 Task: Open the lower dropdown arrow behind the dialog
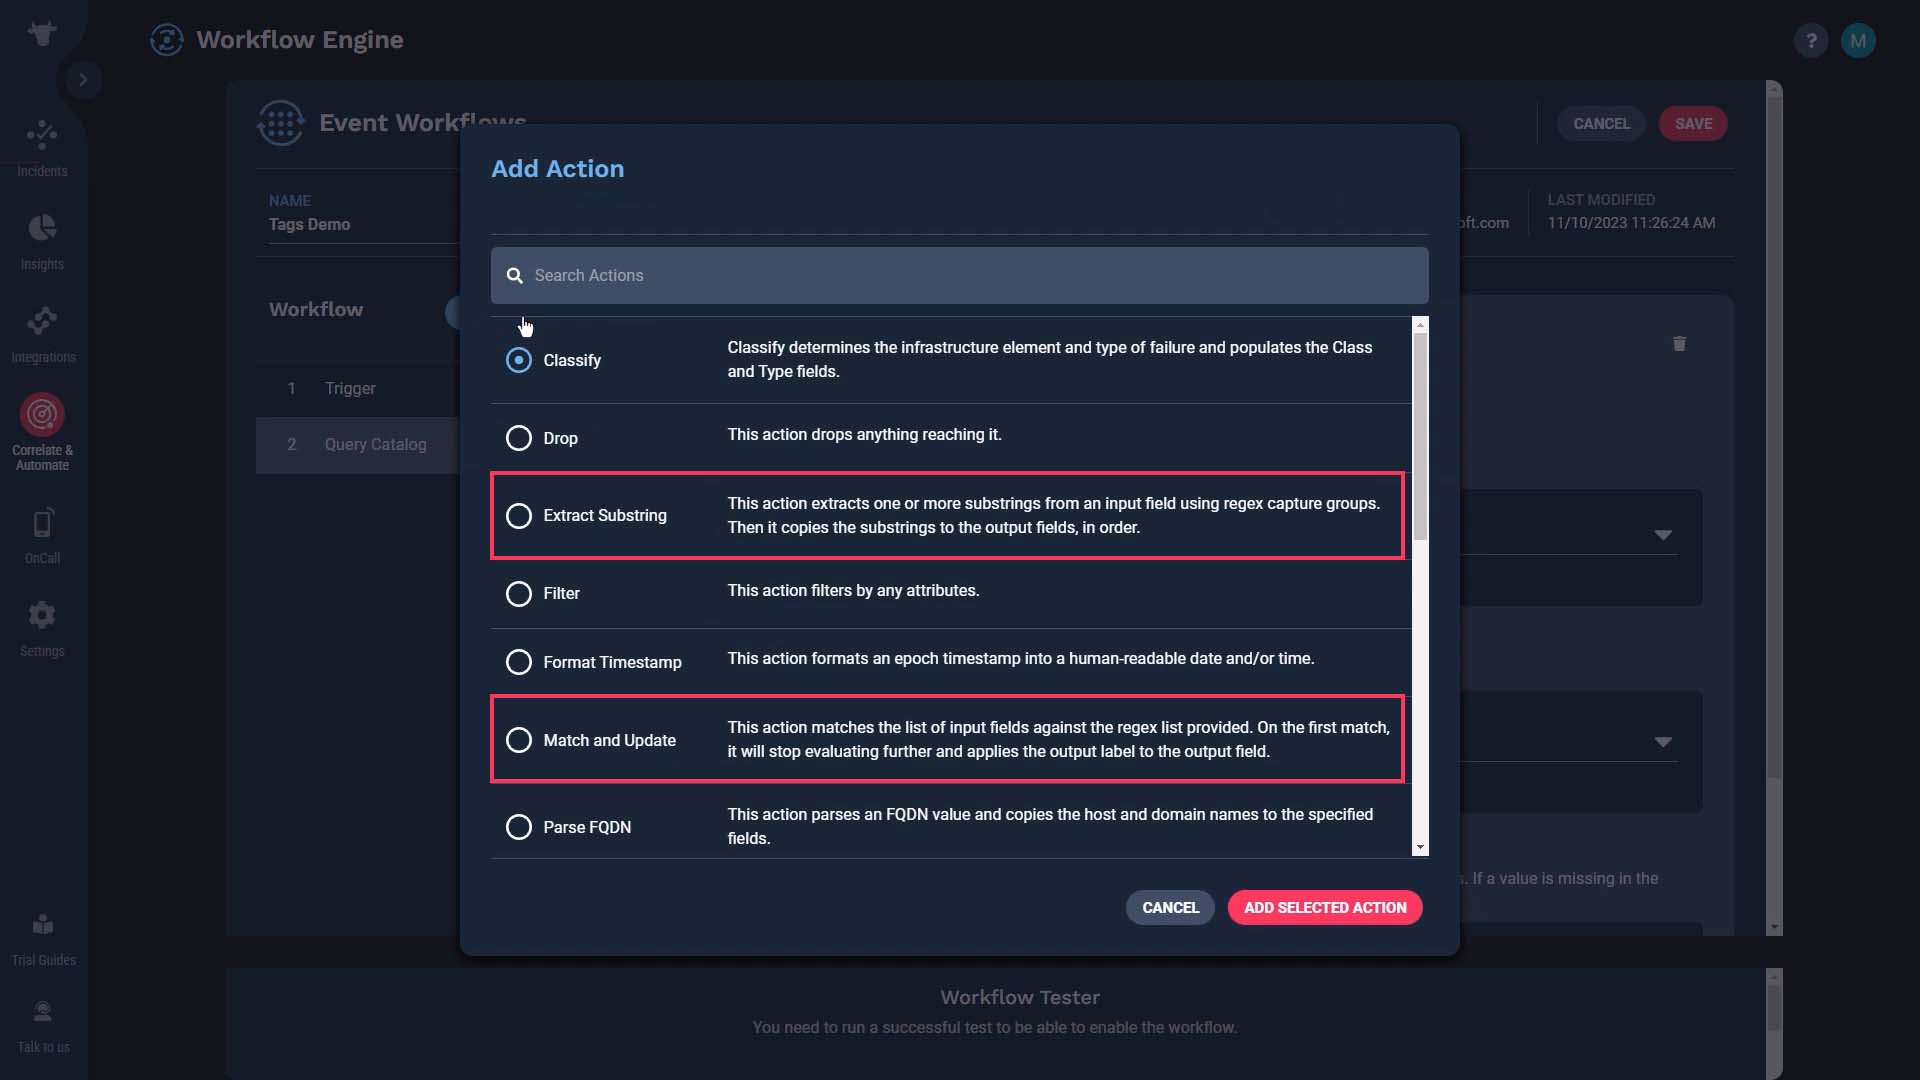point(1662,742)
